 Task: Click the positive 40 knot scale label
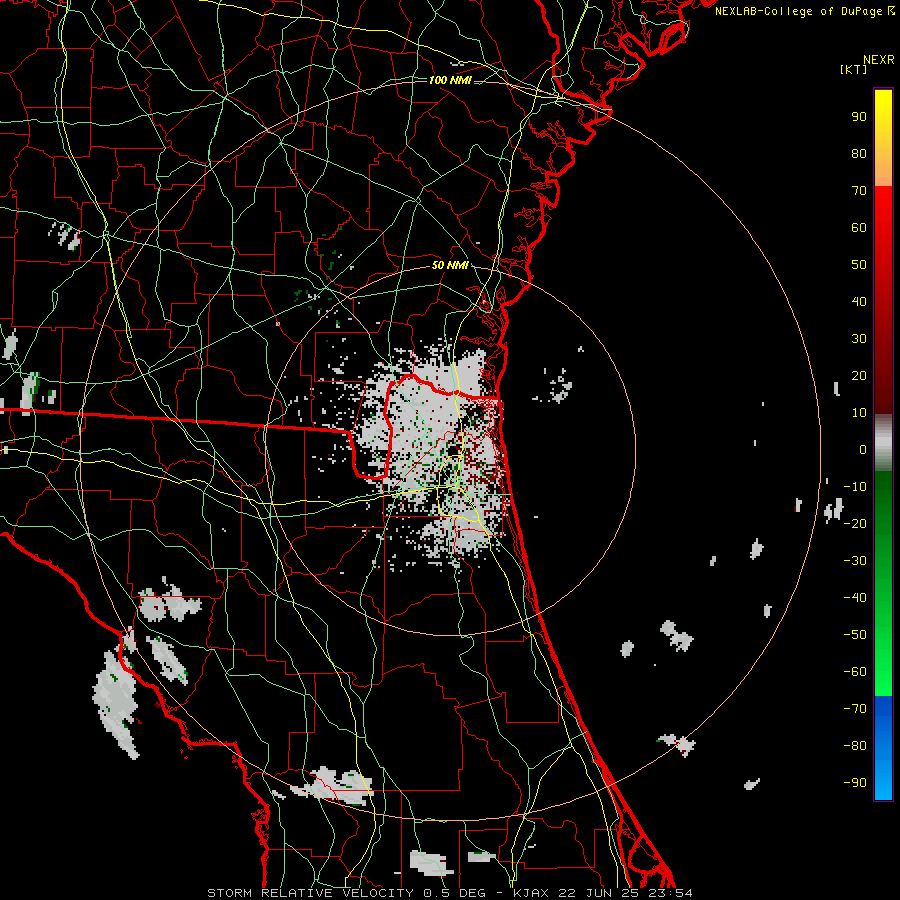pyautogui.click(x=859, y=302)
